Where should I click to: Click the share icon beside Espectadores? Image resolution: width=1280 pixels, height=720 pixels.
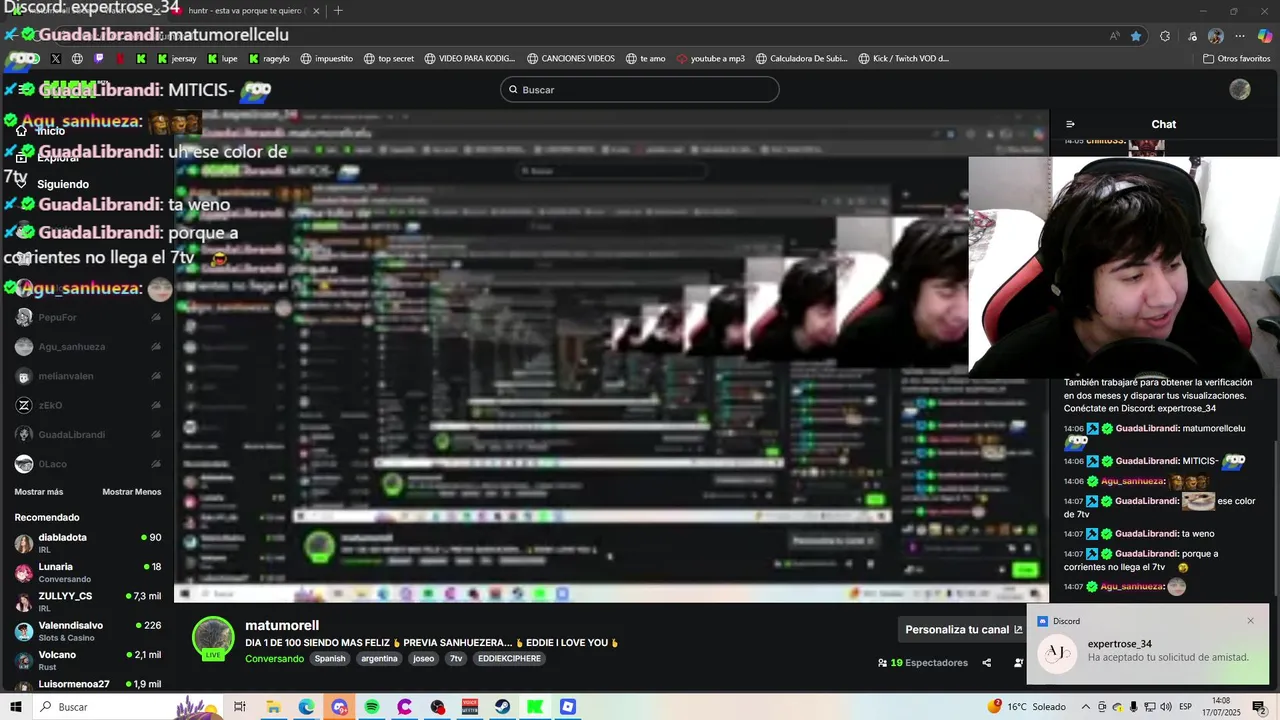(986, 663)
